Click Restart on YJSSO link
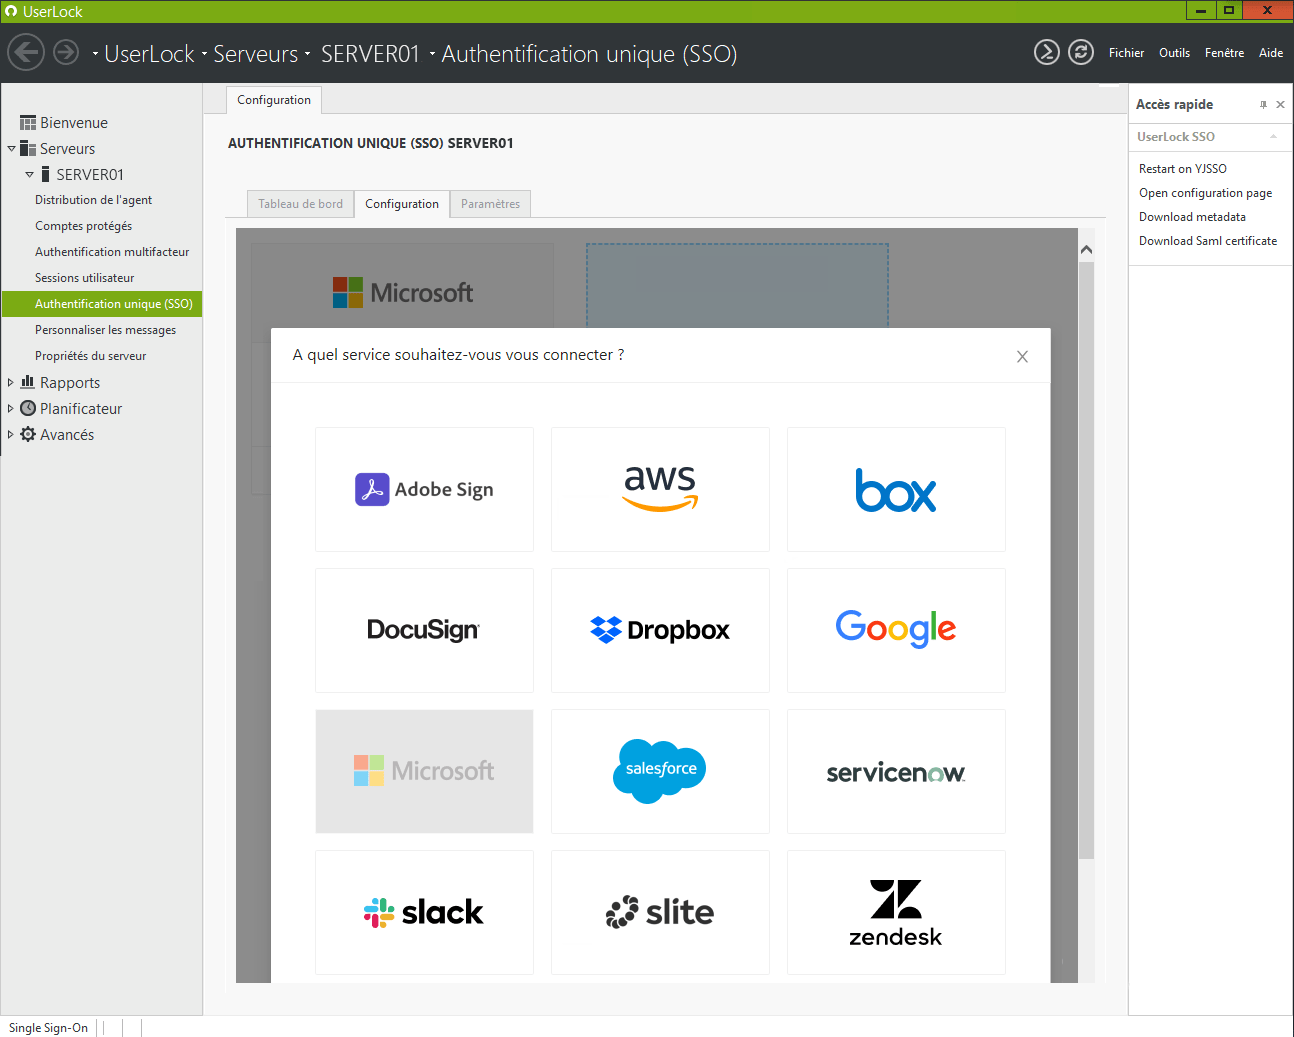1294x1037 pixels. [1182, 169]
